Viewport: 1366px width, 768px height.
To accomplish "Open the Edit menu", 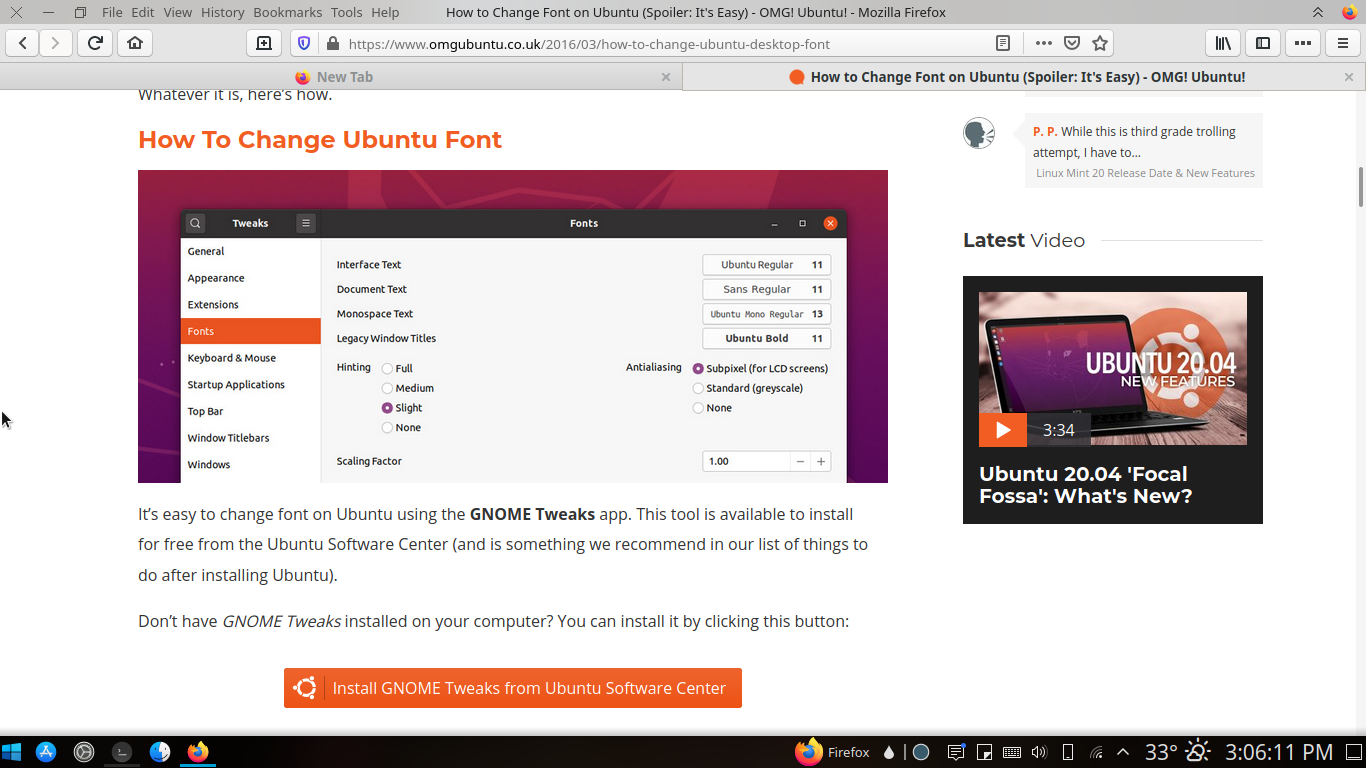I will click(143, 12).
